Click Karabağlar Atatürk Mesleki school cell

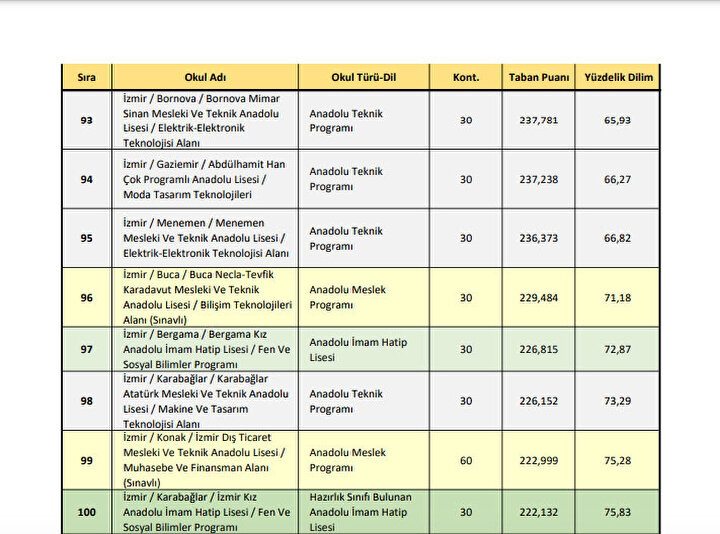pos(205,401)
